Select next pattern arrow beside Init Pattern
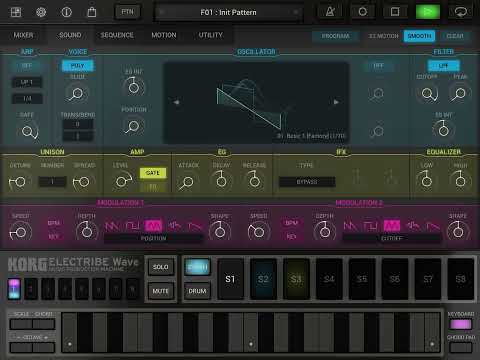This screenshot has width=480, height=360. (295, 12)
